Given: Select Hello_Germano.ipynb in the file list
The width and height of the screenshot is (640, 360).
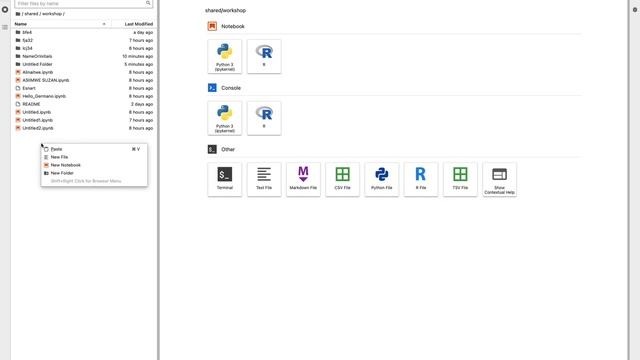Looking at the screenshot, I should click(84, 96).
